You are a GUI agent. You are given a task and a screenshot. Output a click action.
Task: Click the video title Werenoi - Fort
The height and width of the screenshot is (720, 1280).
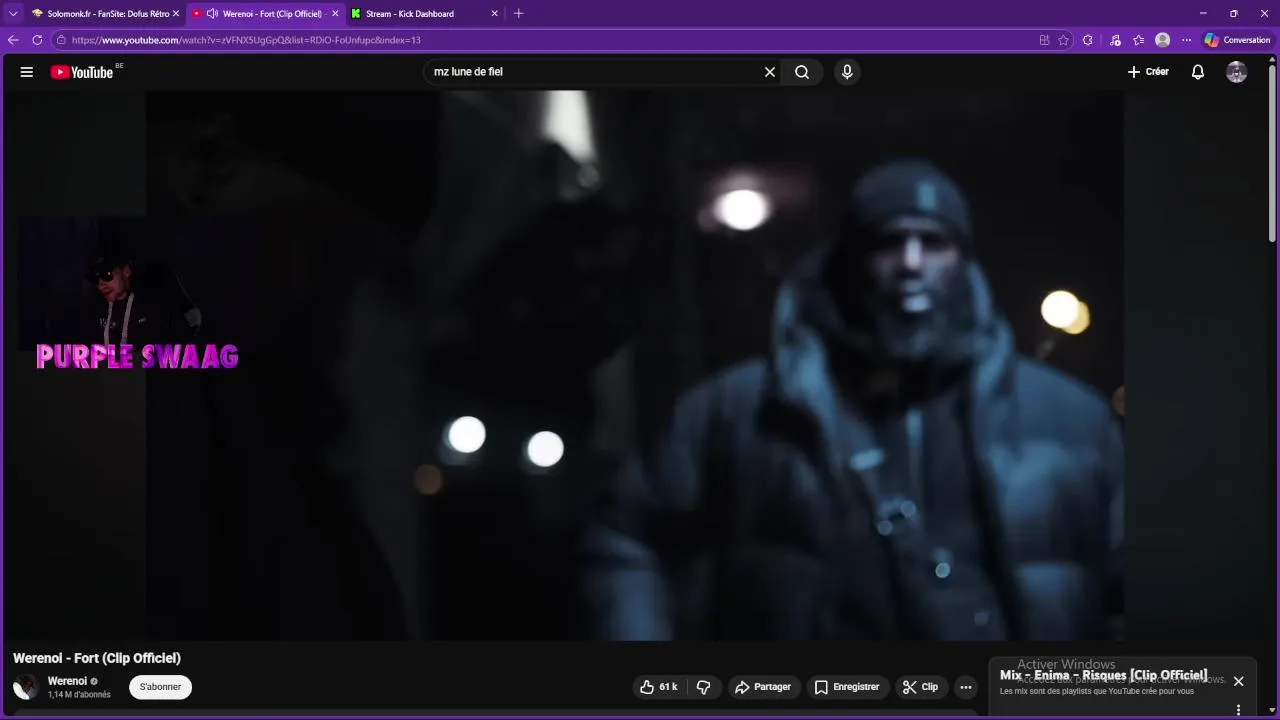97,658
